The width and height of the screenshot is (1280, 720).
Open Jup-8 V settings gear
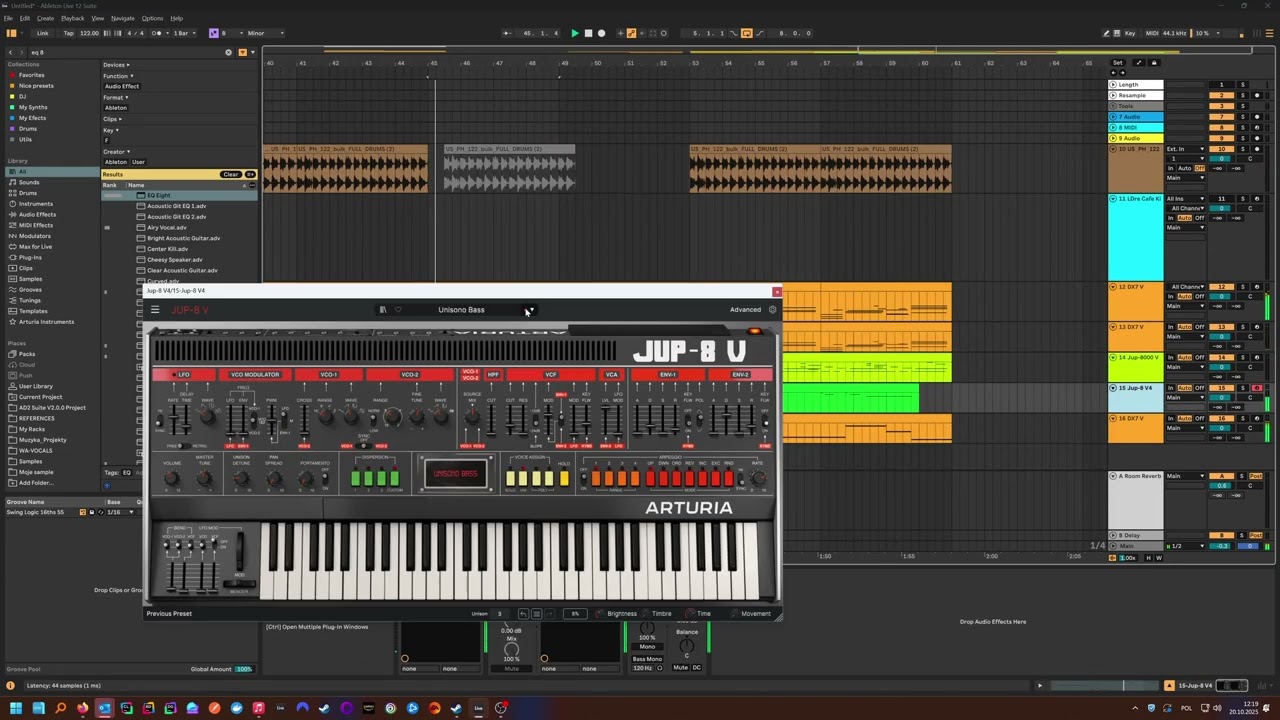pyautogui.click(x=772, y=310)
